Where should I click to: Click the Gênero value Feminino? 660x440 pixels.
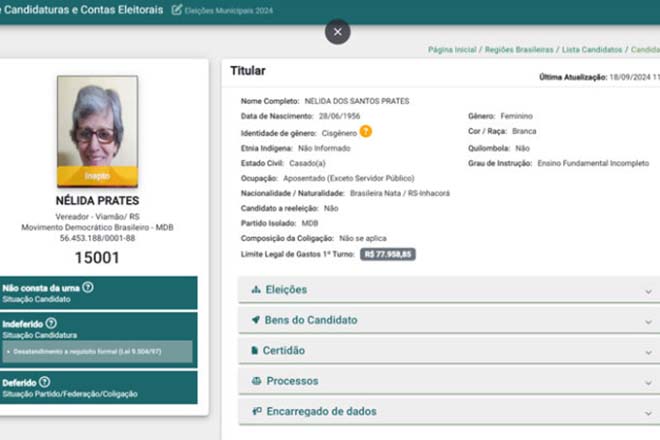tap(516, 116)
